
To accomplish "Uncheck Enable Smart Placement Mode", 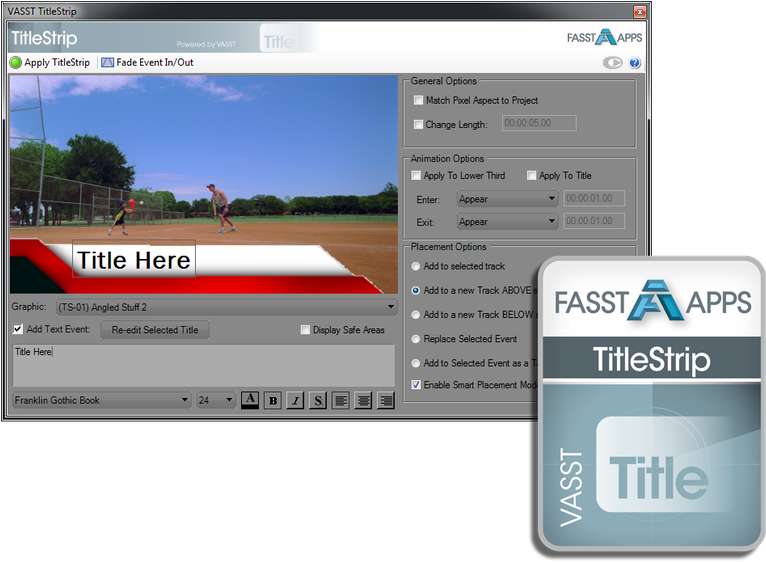I will point(416,385).
